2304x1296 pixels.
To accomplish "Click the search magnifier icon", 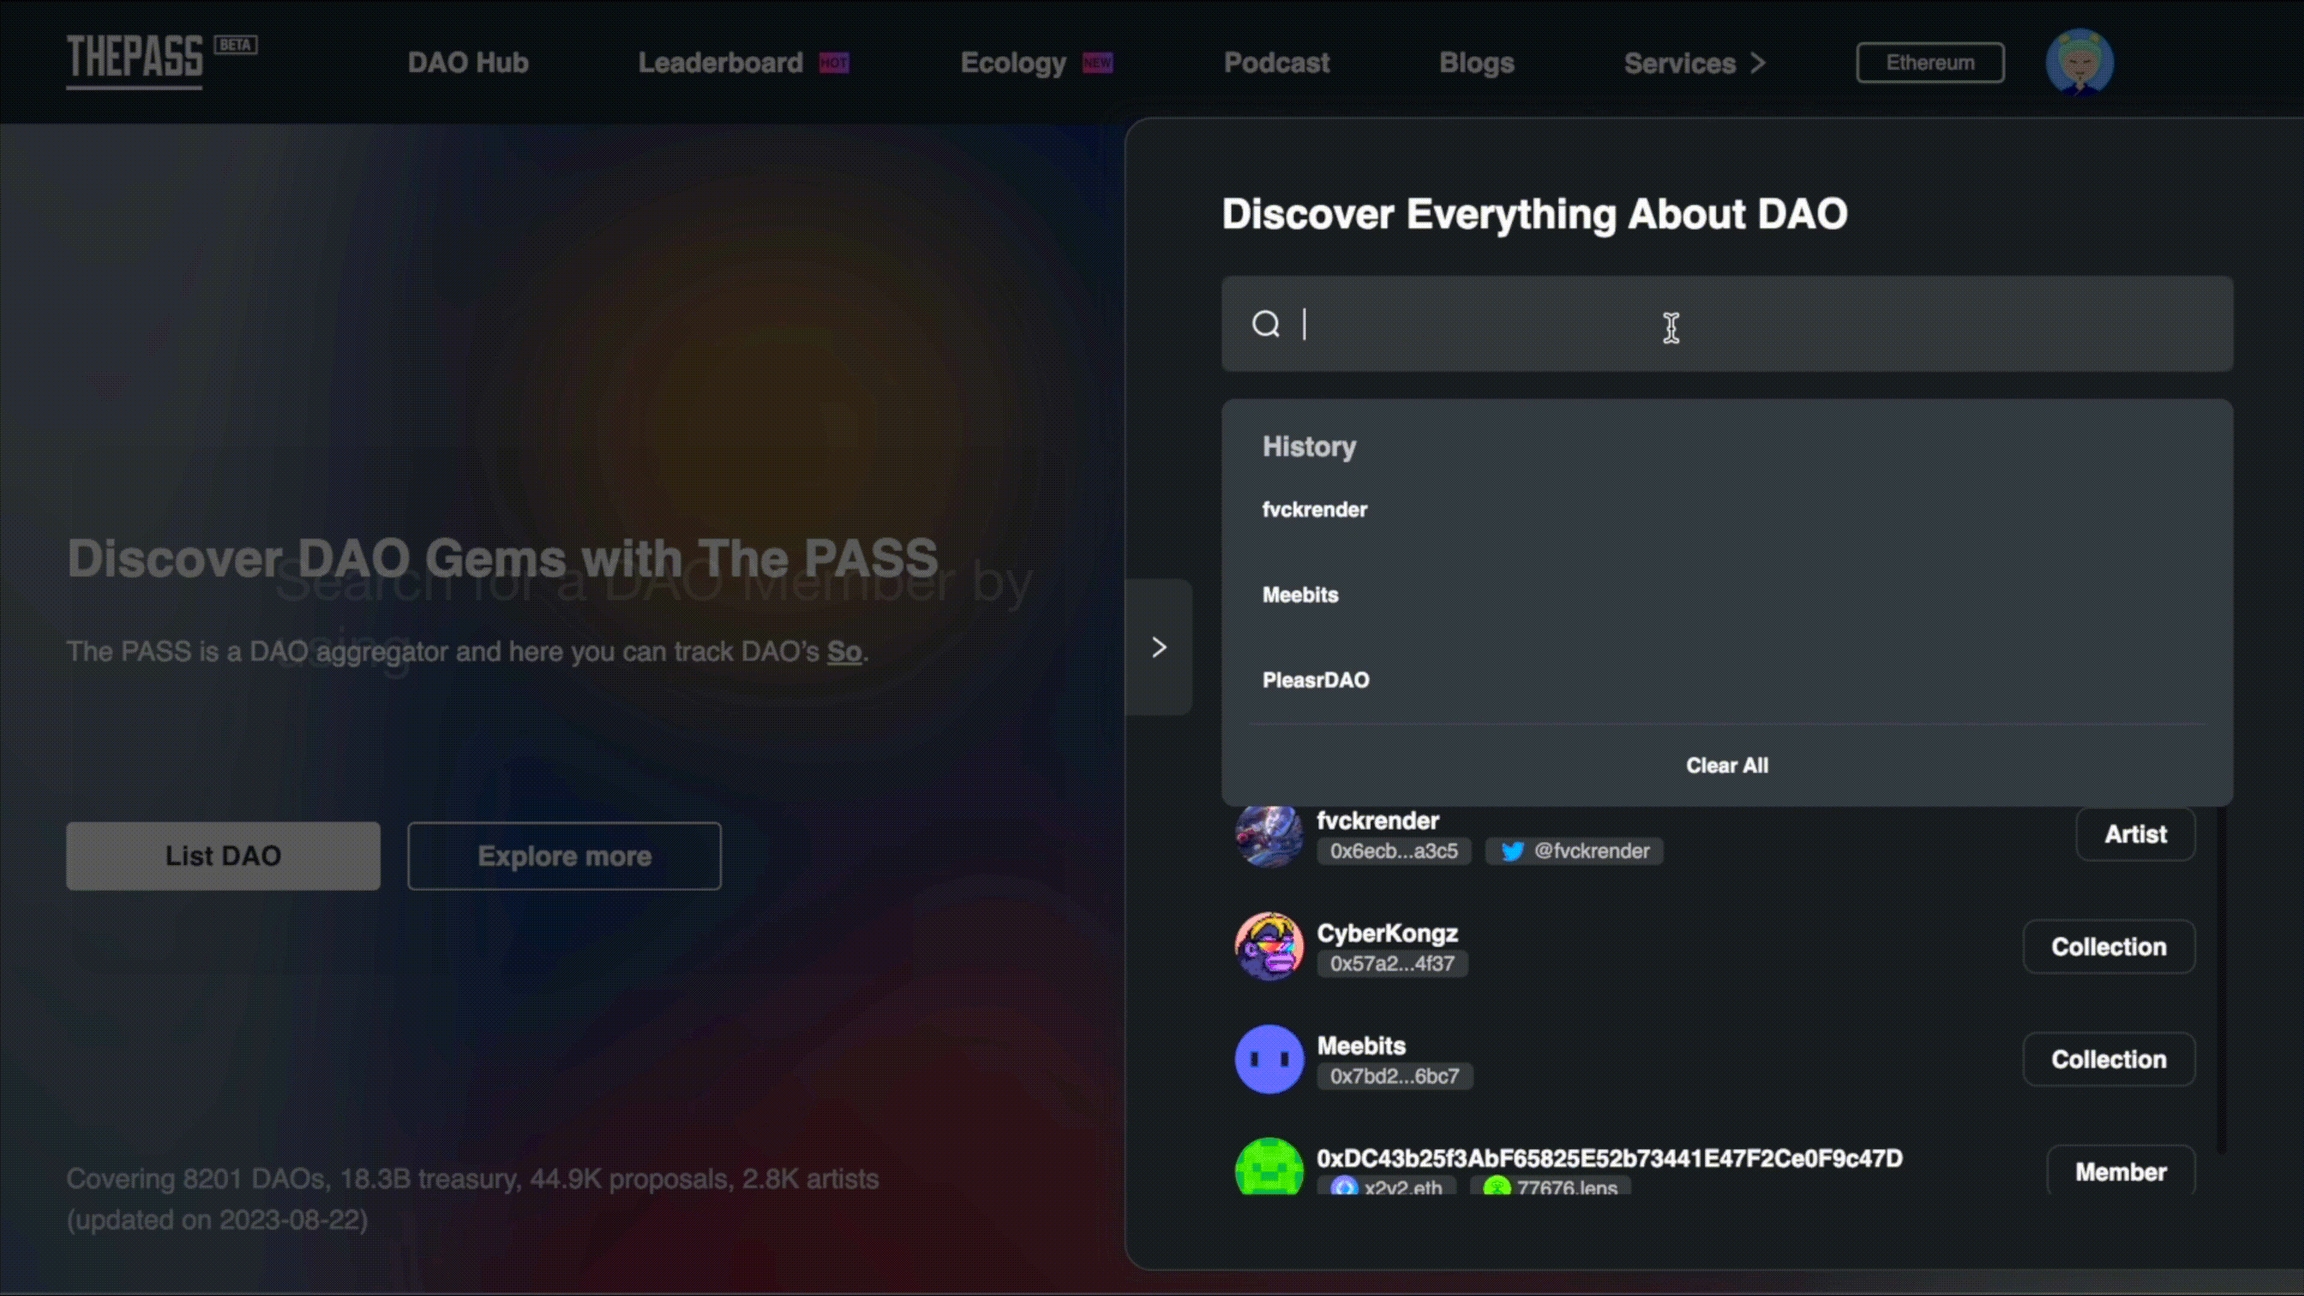I will point(1265,324).
